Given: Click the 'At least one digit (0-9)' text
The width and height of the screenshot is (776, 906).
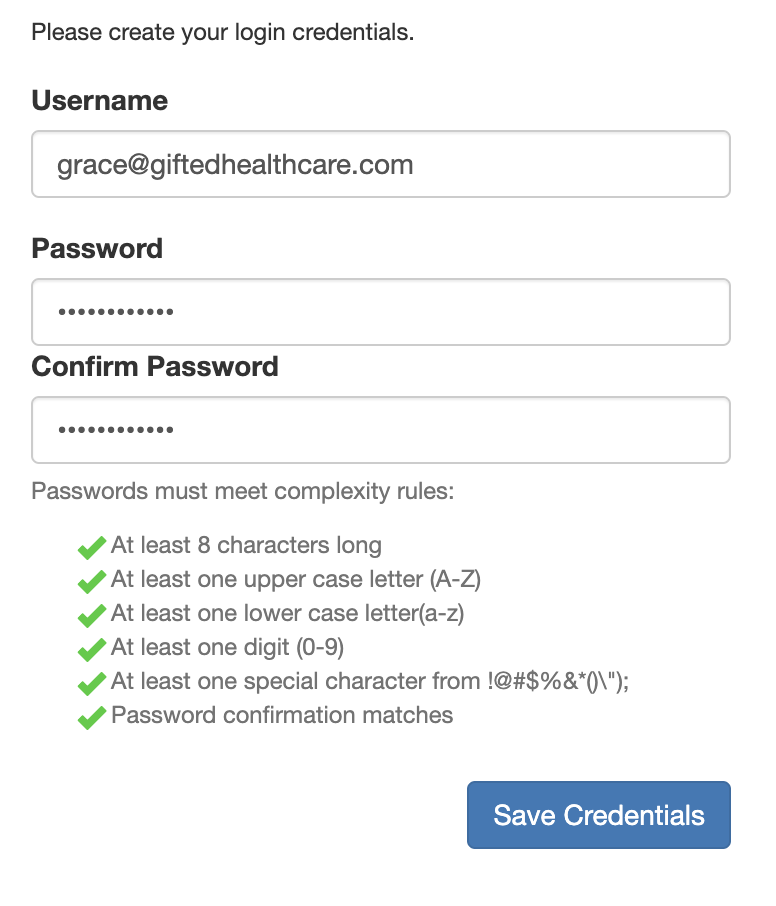Looking at the screenshot, I should pos(227,648).
